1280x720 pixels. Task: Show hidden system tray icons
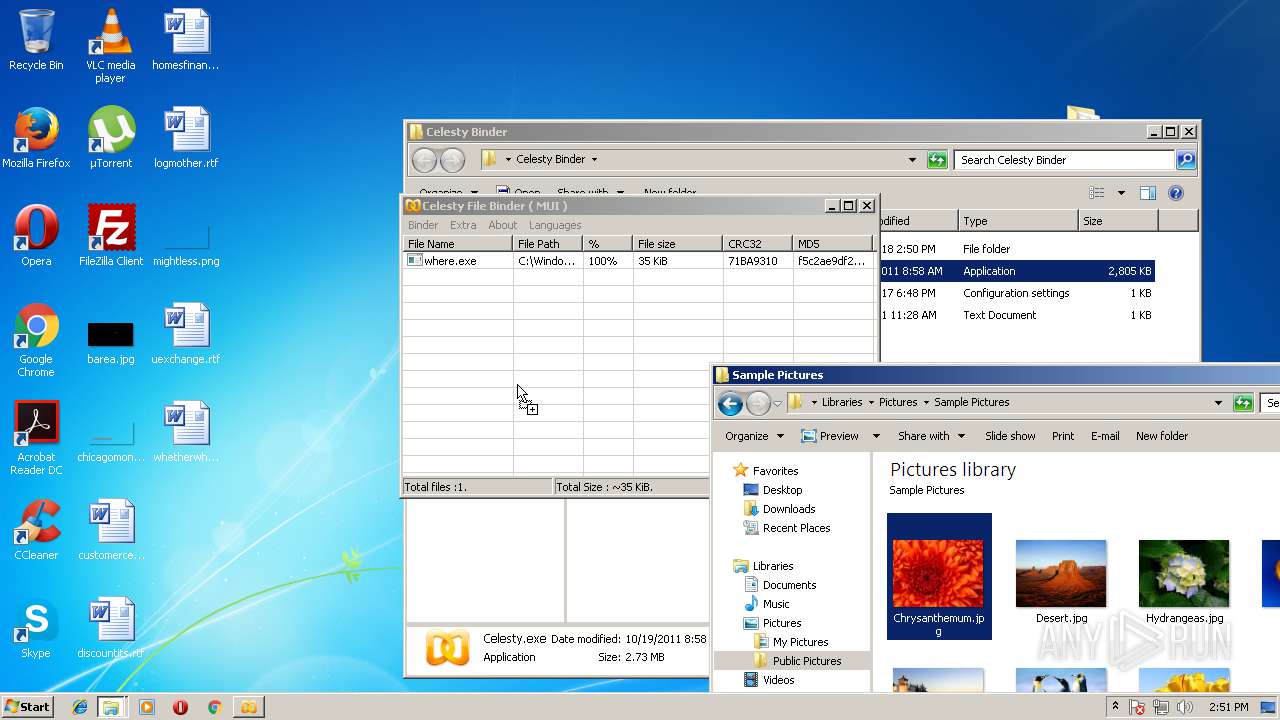1115,707
